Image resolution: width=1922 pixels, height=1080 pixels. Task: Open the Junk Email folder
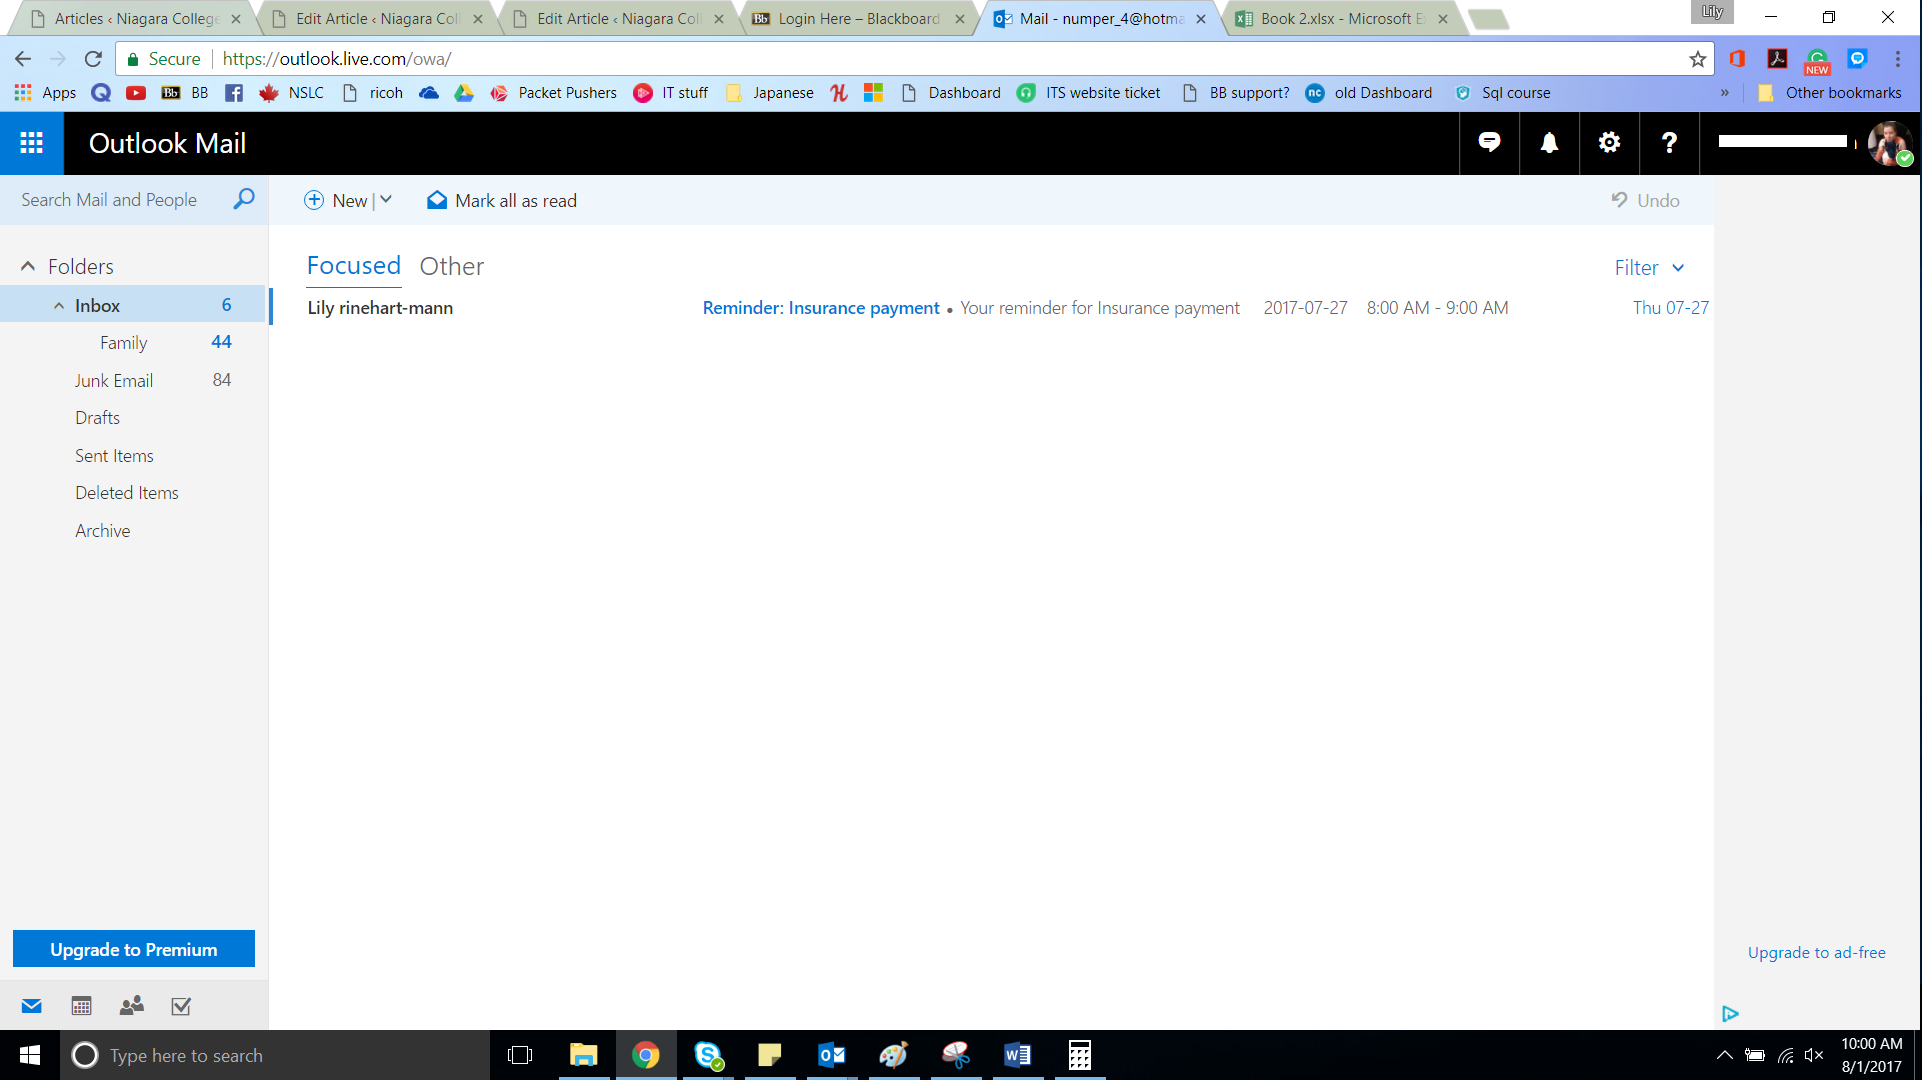(x=114, y=381)
